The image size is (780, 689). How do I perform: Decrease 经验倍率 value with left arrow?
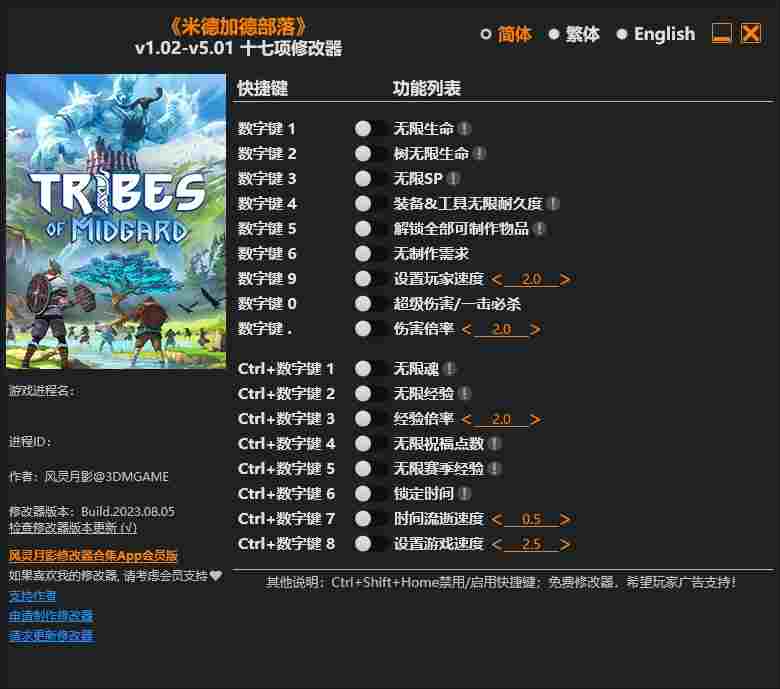point(466,419)
